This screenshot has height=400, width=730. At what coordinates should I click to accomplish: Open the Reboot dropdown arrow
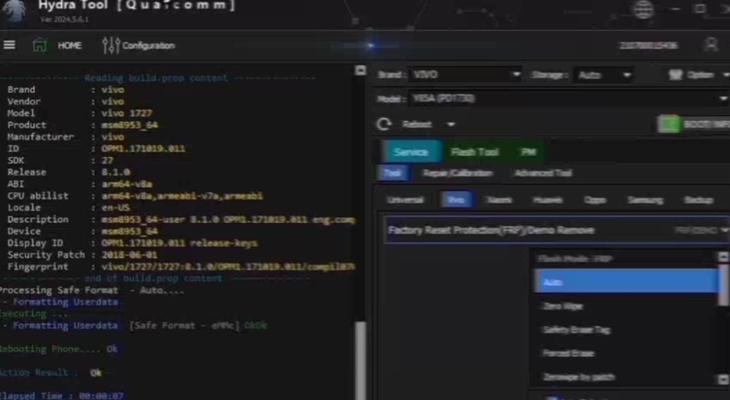[x=451, y=125]
